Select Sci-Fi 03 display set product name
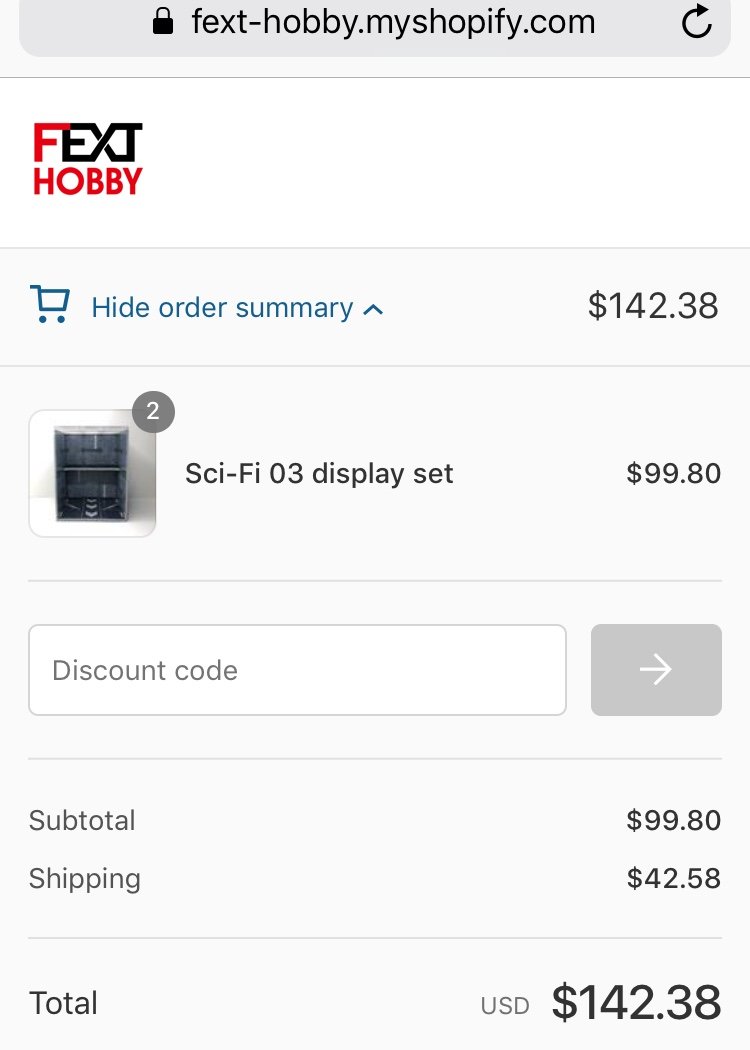The height and width of the screenshot is (1050, 750). point(319,473)
